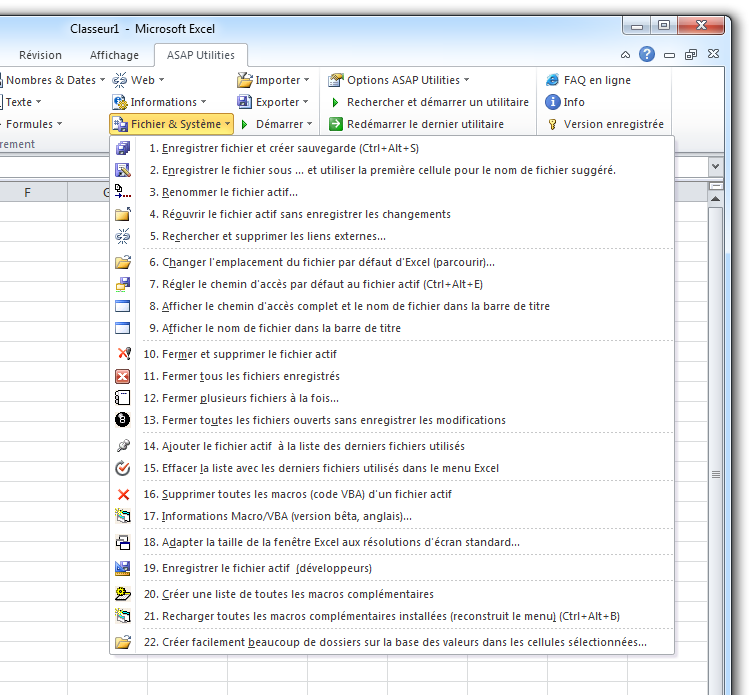Click 'Rechercher et démarrer un utilitaire'

click(x=429, y=102)
